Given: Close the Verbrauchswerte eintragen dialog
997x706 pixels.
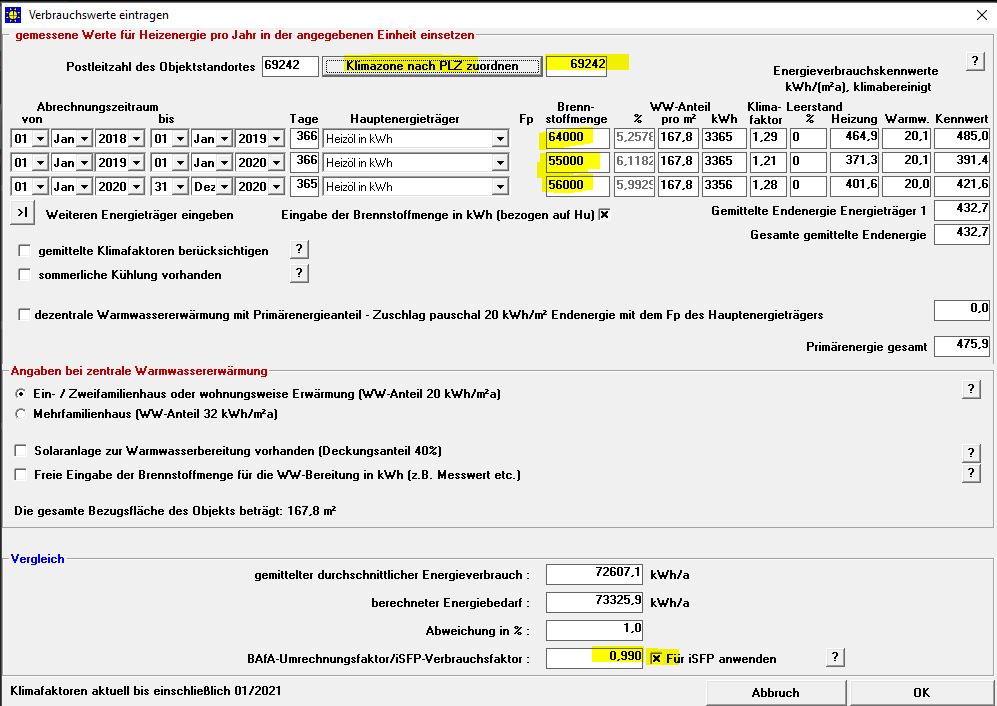Looking at the screenshot, I should pos(982,15).
